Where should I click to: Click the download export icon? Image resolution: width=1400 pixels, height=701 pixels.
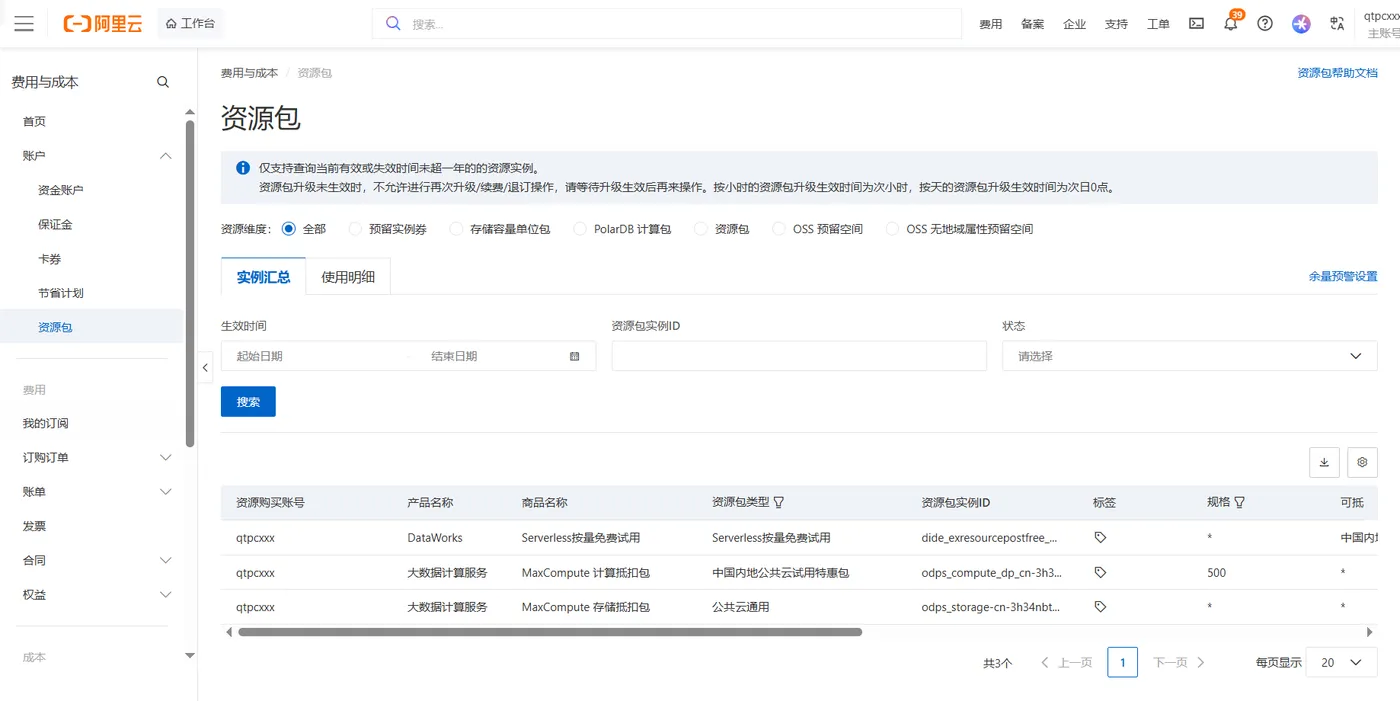[1324, 462]
